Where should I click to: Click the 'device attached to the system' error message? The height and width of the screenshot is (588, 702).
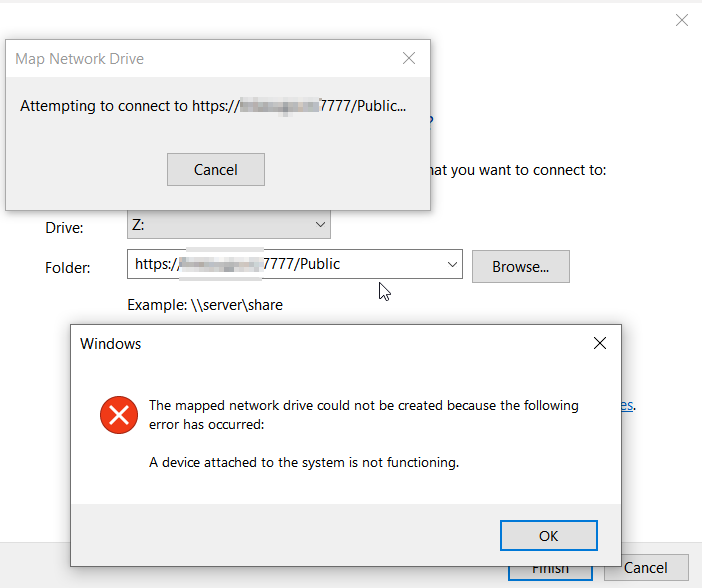point(304,462)
